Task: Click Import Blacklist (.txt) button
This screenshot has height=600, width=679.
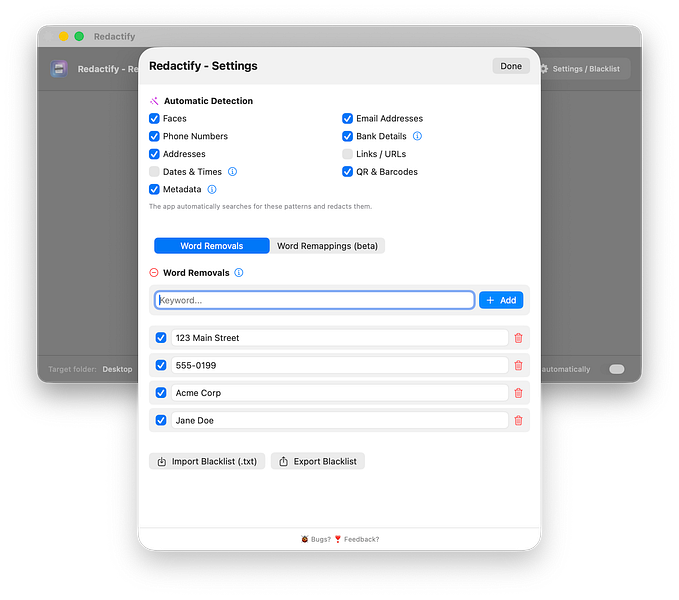Action: pyautogui.click(x=207, y=461)
